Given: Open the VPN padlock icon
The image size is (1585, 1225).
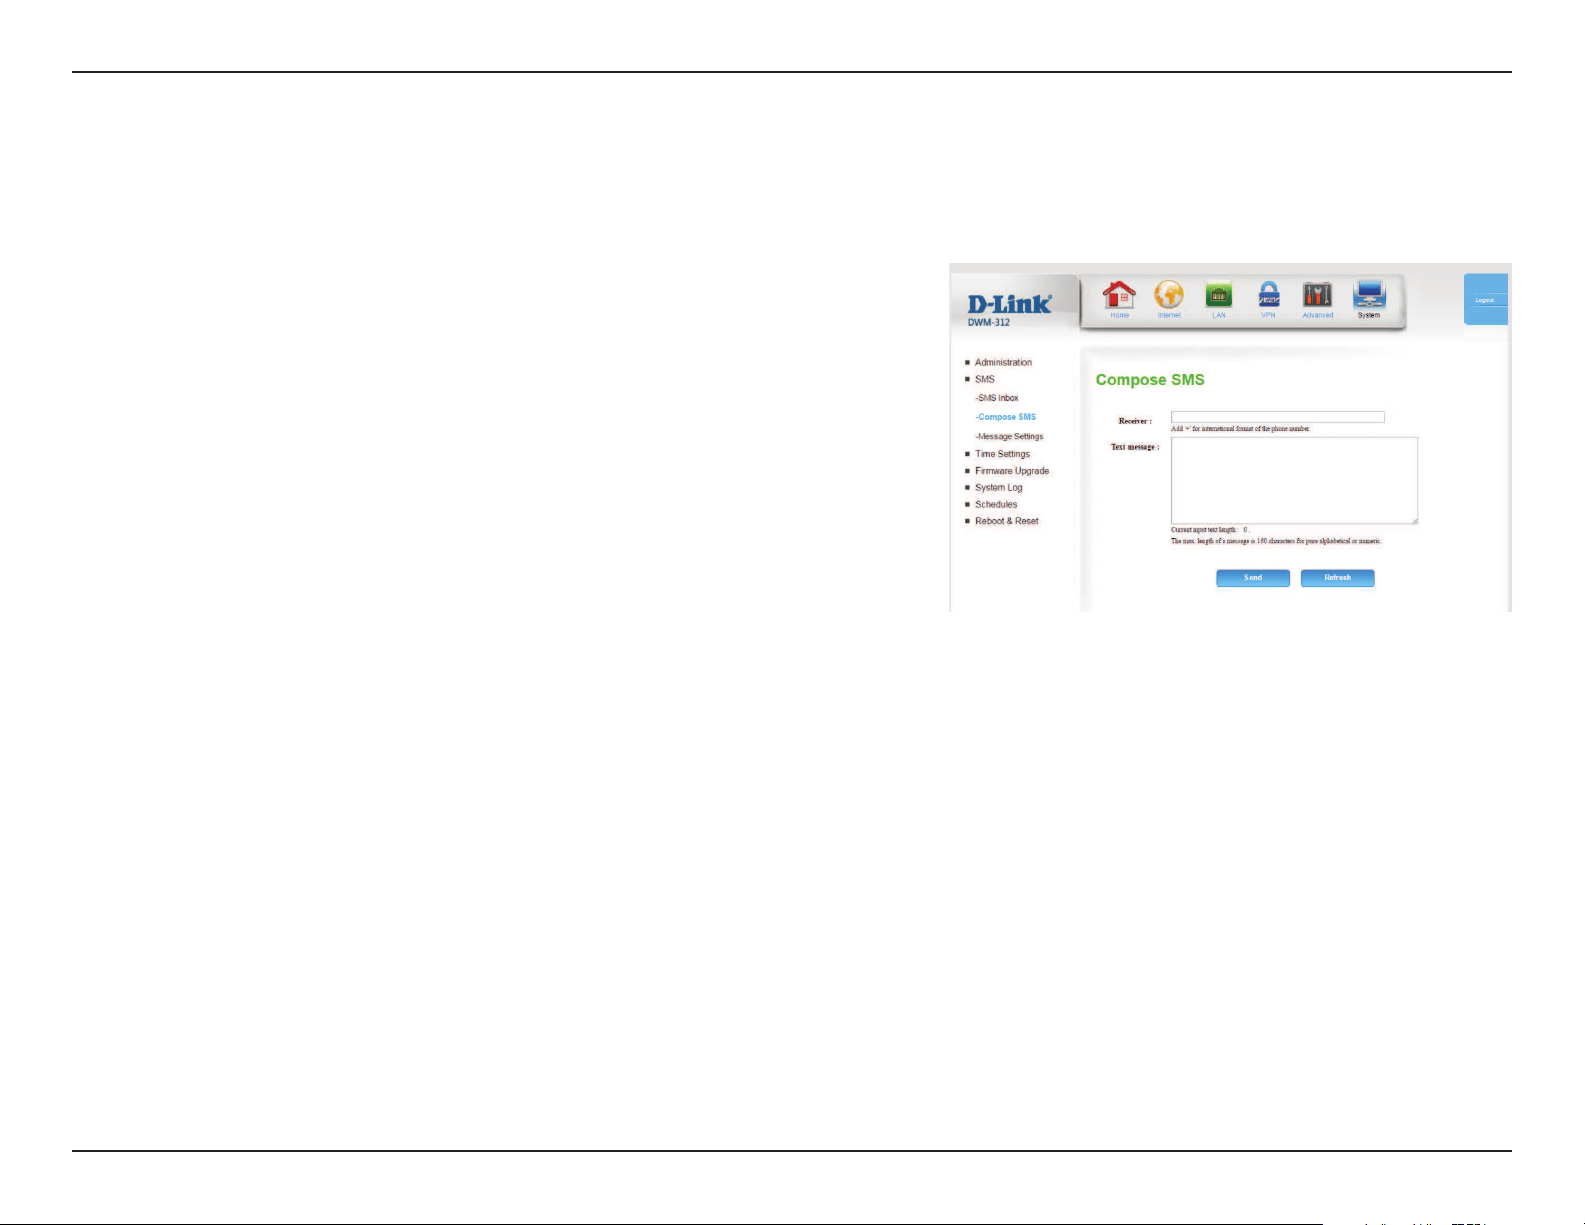Looking at the screenshot, I should pos(1268,299).
